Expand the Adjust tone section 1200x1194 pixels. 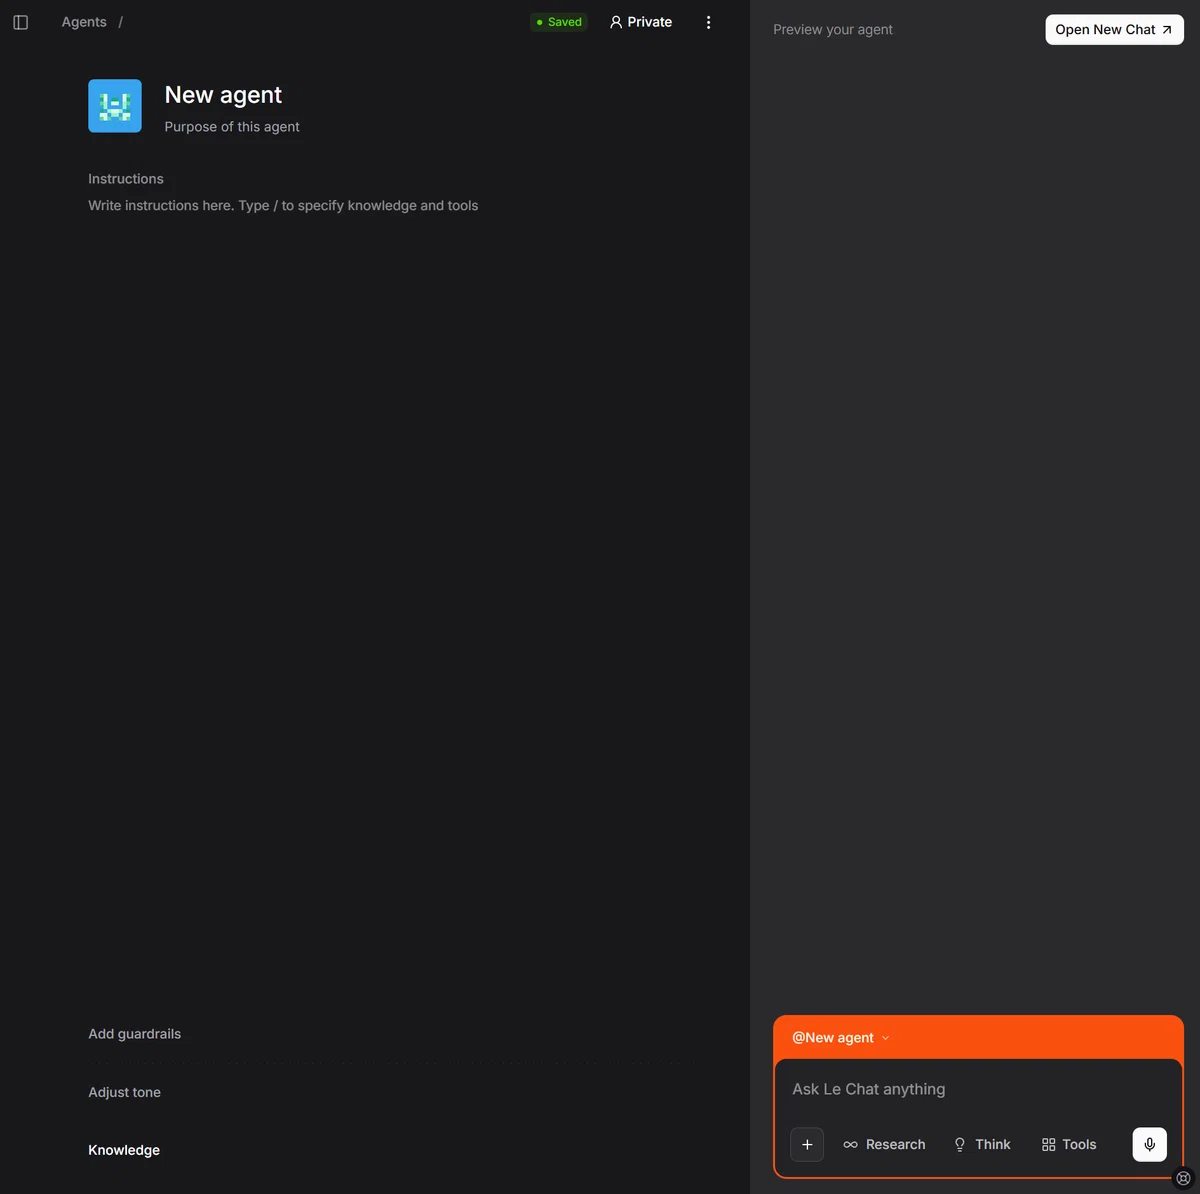click(x=125, y=1092)
